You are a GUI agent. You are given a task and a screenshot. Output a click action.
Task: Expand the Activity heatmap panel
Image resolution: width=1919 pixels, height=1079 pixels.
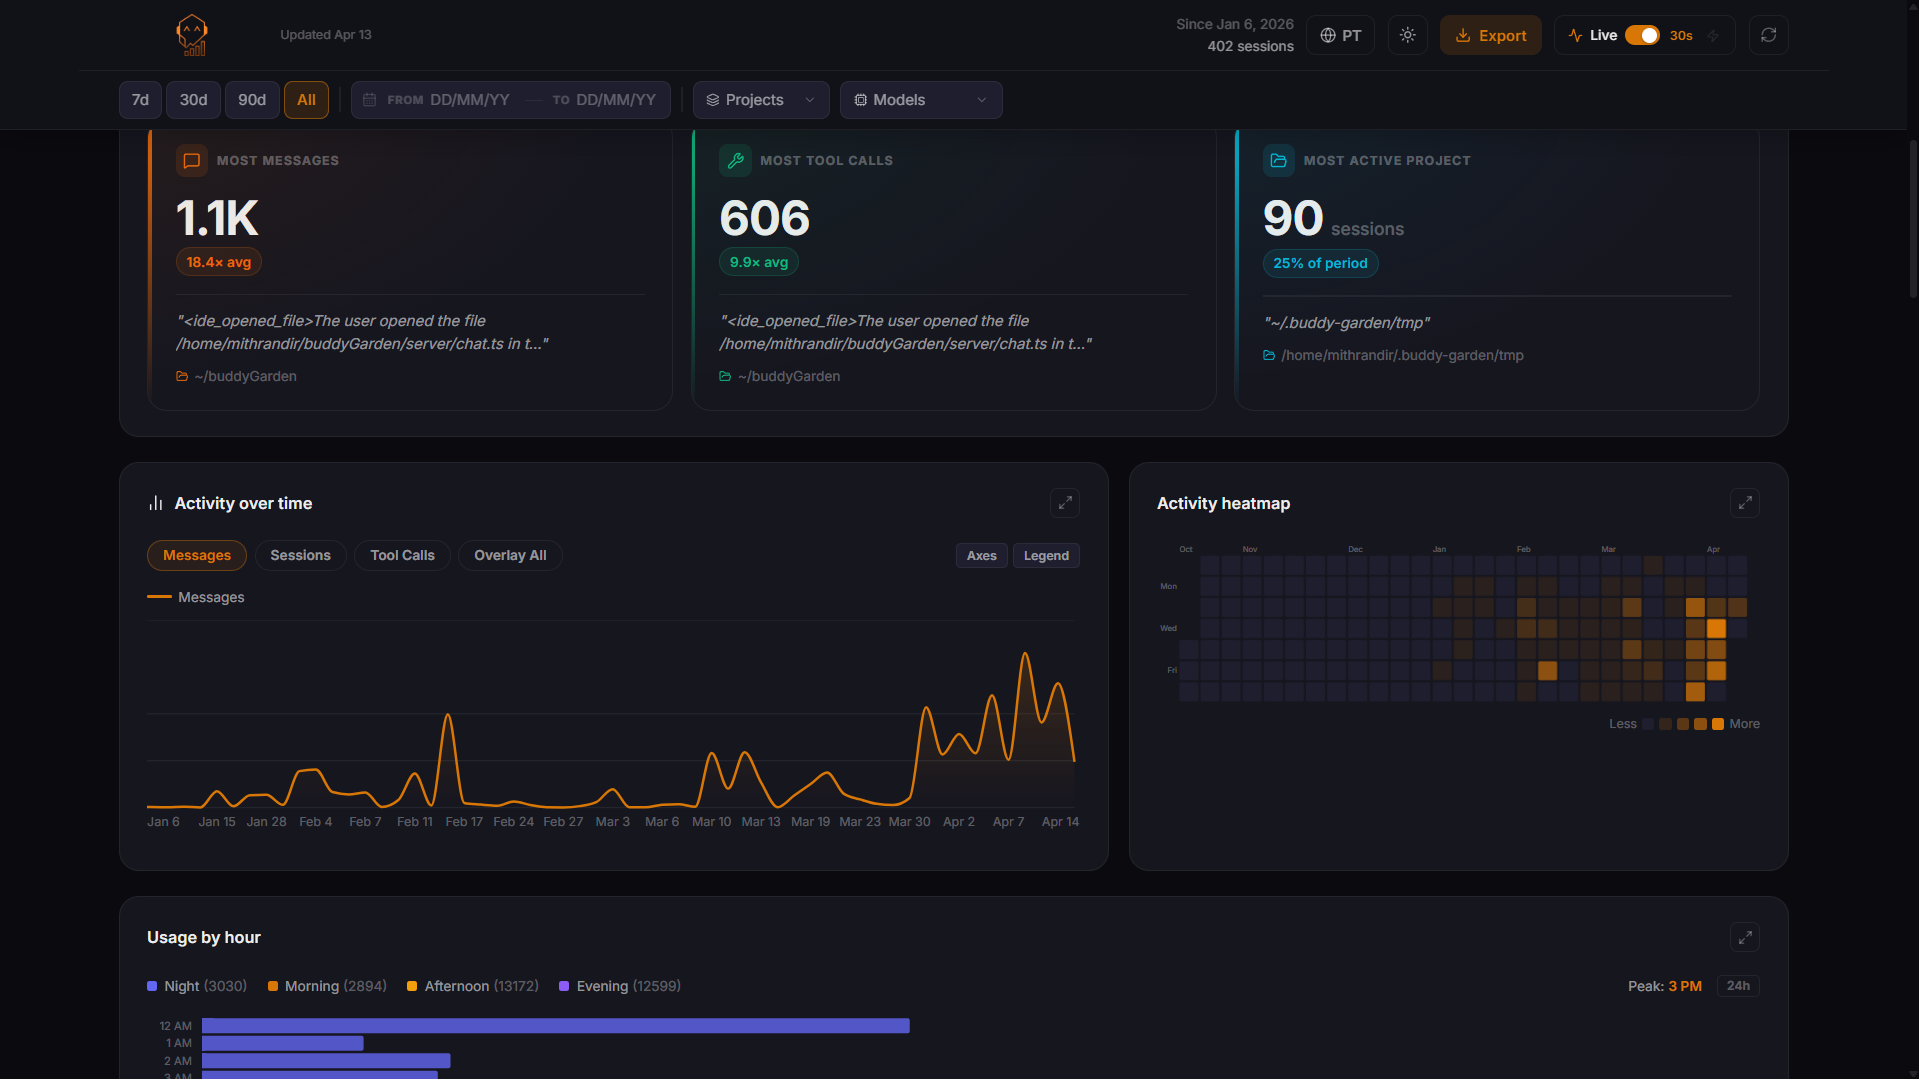(1744, 503)
